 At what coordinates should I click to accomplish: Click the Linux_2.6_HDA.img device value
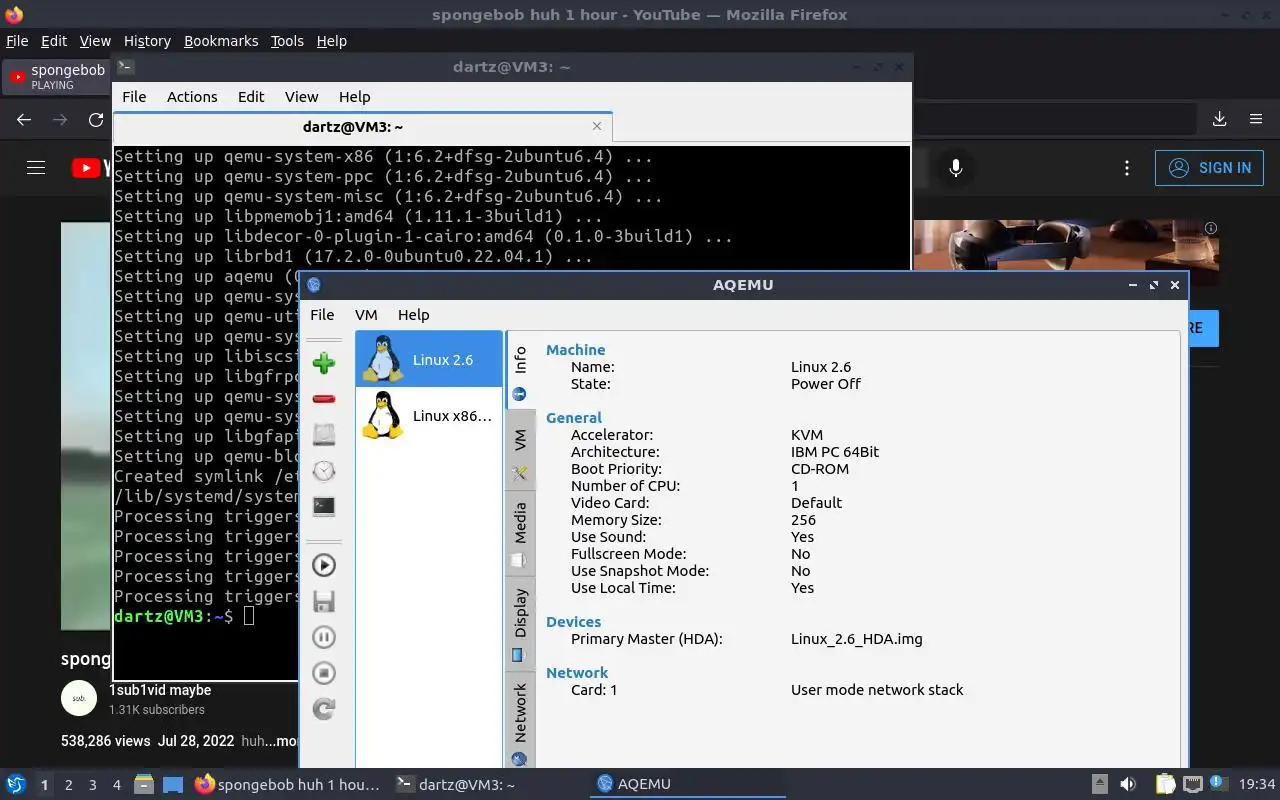click(856, 638)
